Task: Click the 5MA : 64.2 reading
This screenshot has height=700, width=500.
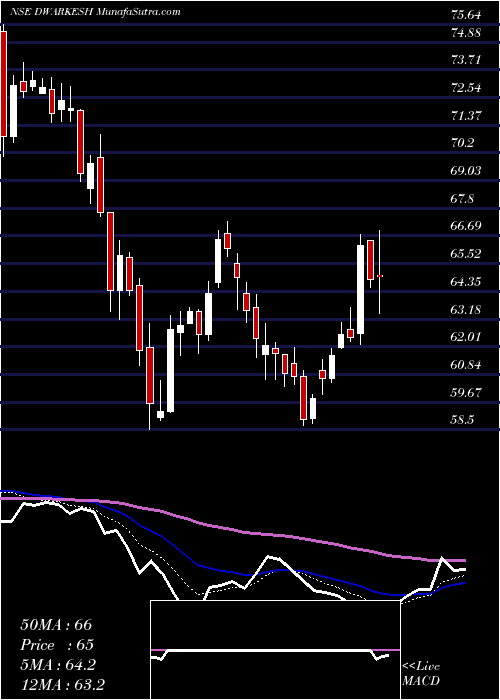Action: [x=58, y=665]
